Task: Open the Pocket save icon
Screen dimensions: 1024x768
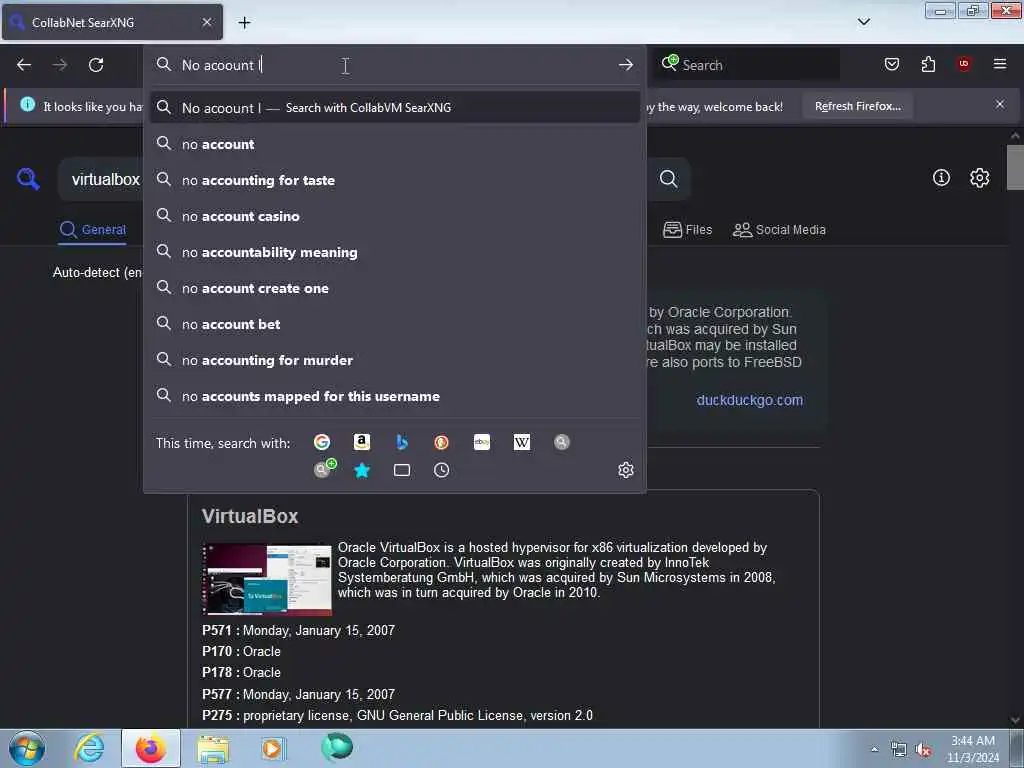Action: [x=891, y=64]
